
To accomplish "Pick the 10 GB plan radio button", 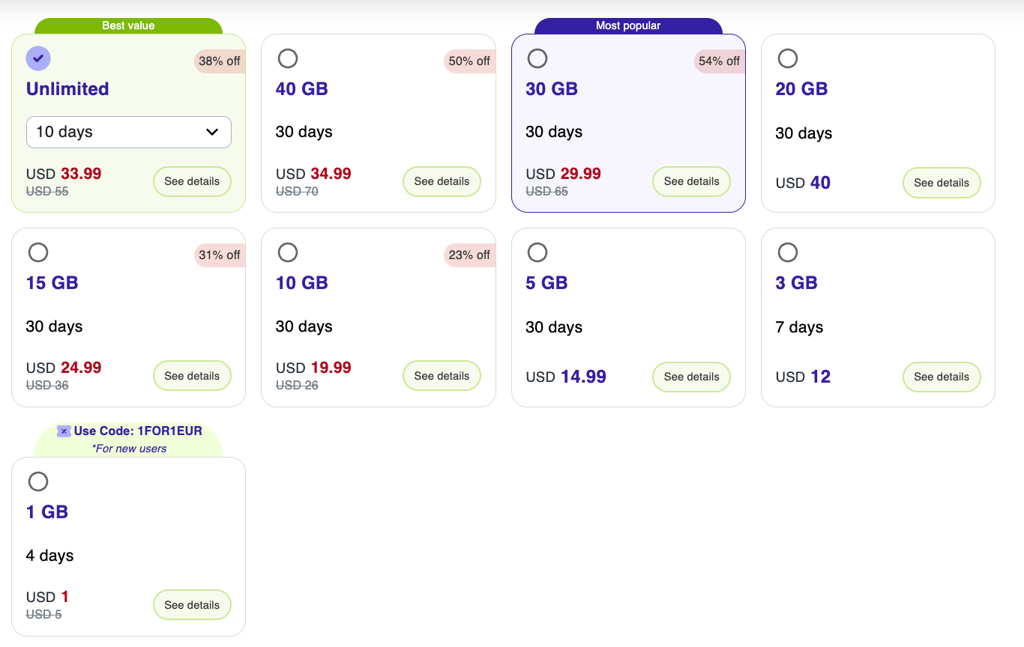I will pyautogui.click(x=287, y=252).
